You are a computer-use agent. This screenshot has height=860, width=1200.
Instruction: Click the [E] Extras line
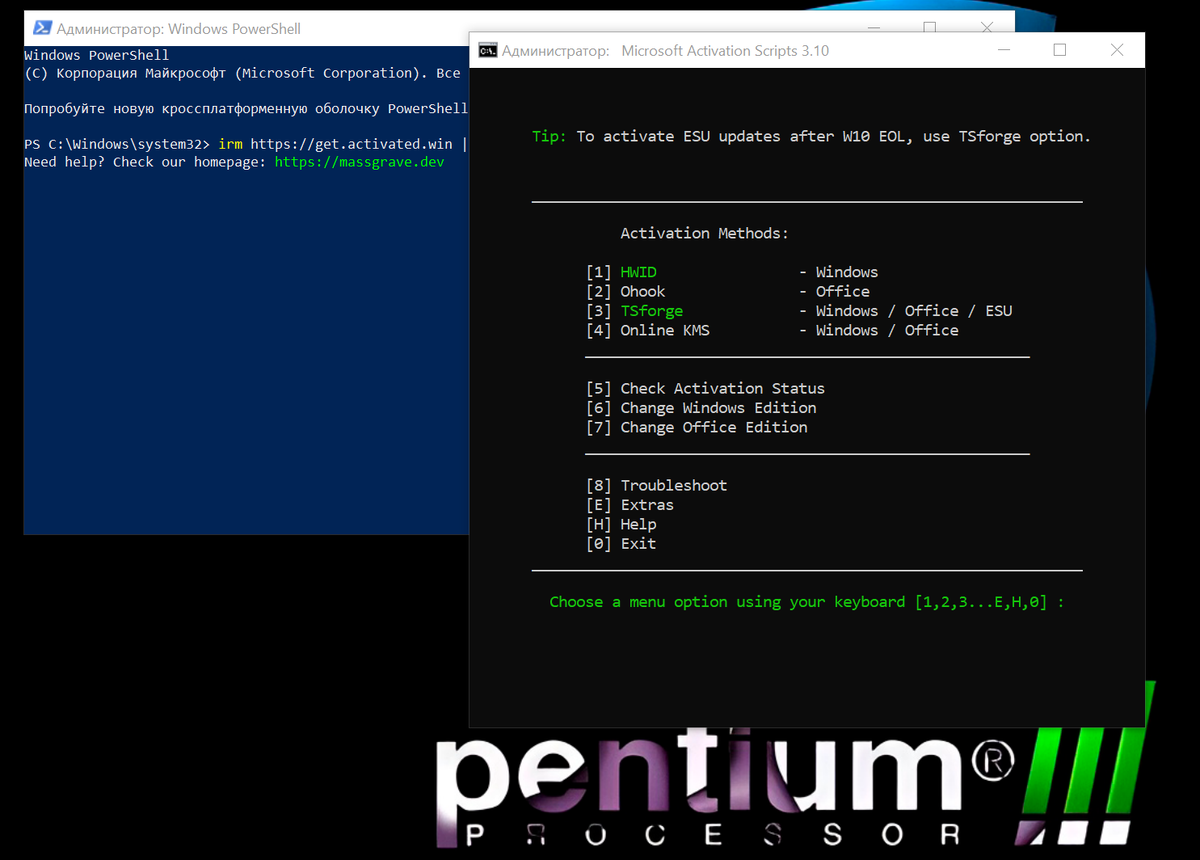(x=630, y=505)
